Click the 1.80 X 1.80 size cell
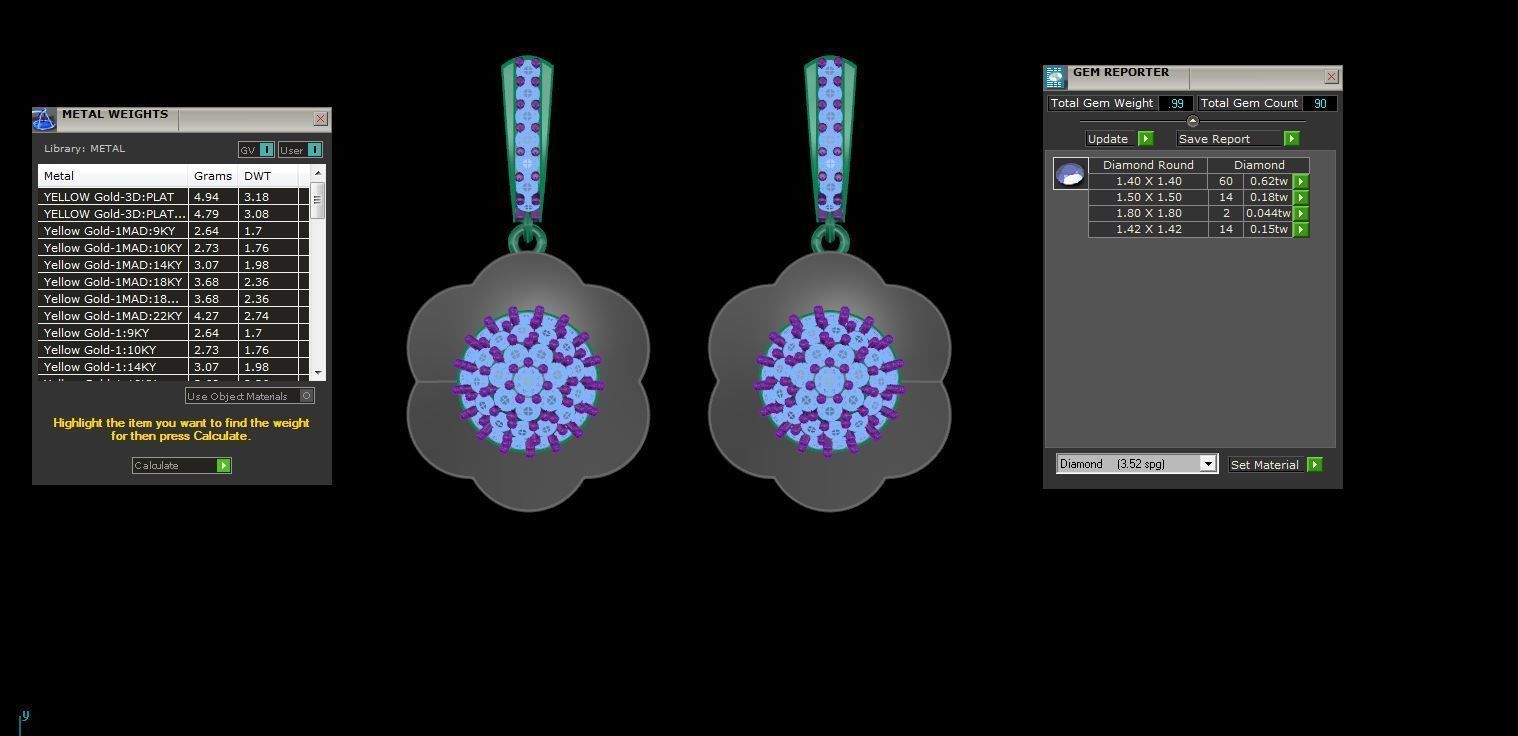The width and height of the screenshot is (1518, 736). pyautogui.click(x=1148, y=214)
